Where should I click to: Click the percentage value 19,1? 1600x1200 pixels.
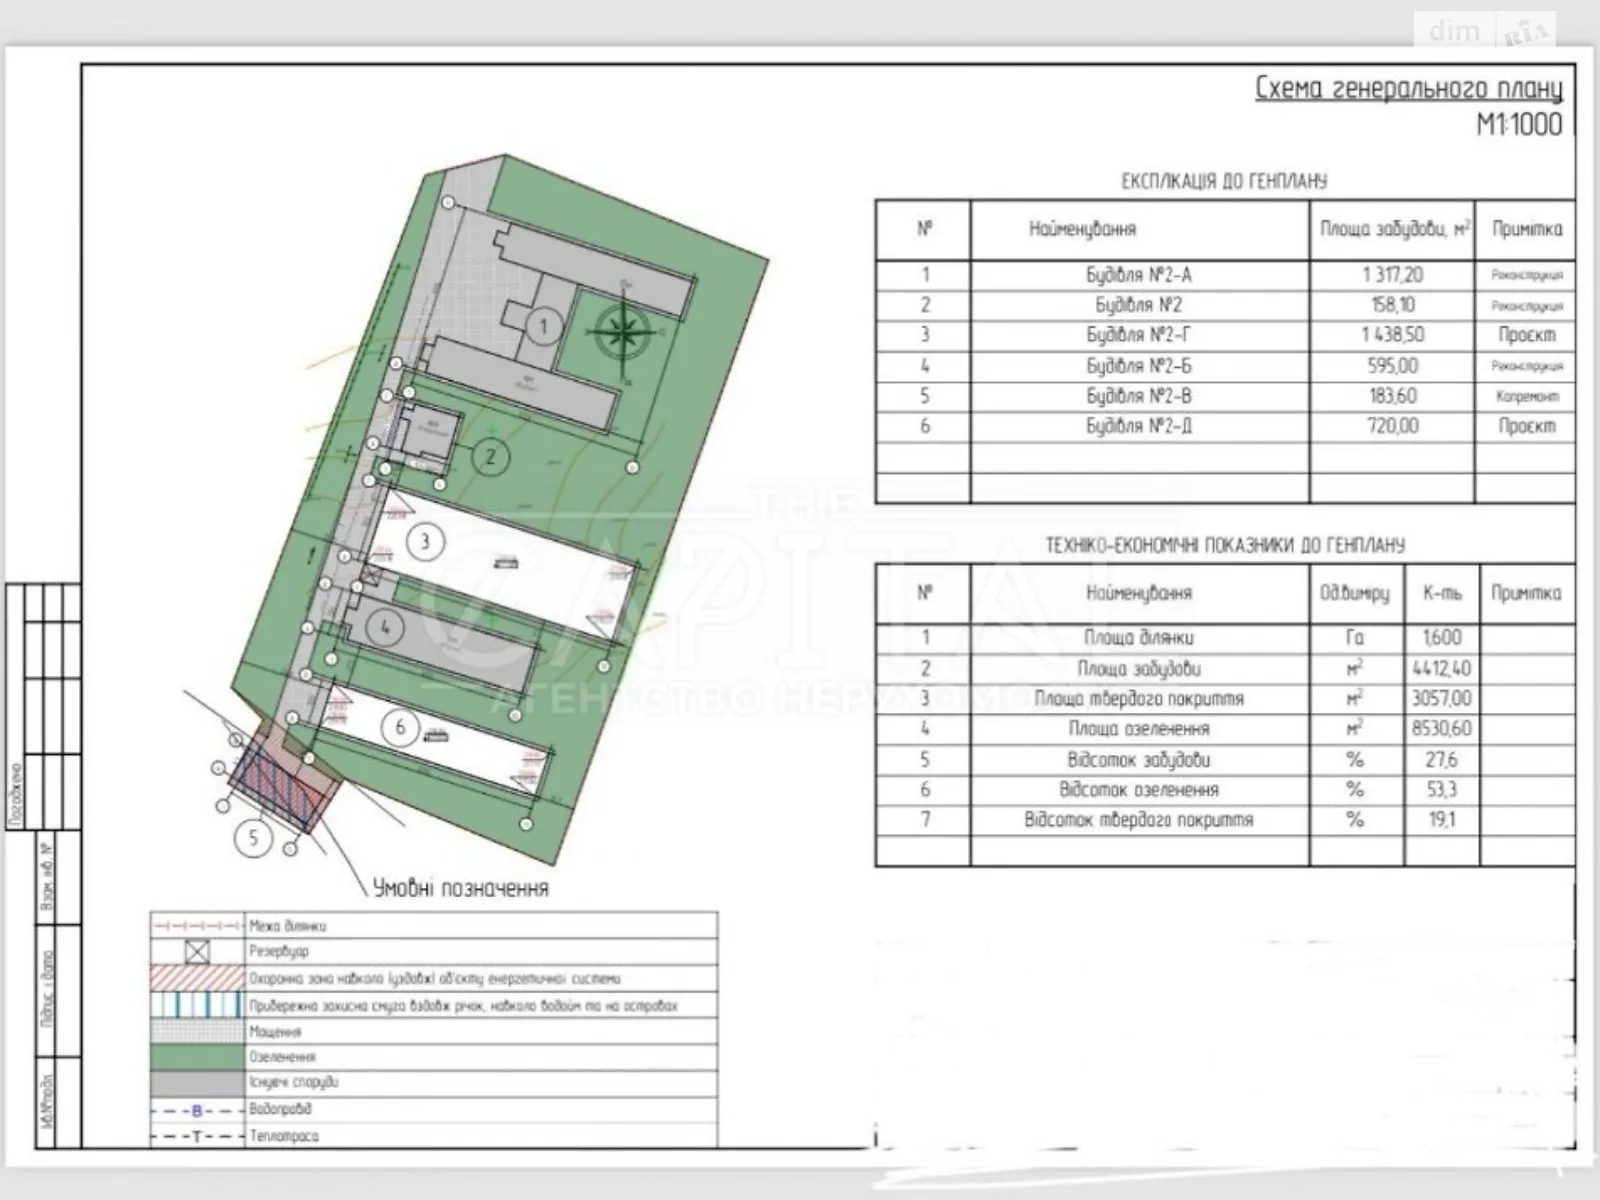pyautogui.click(x=1442, y=820)
